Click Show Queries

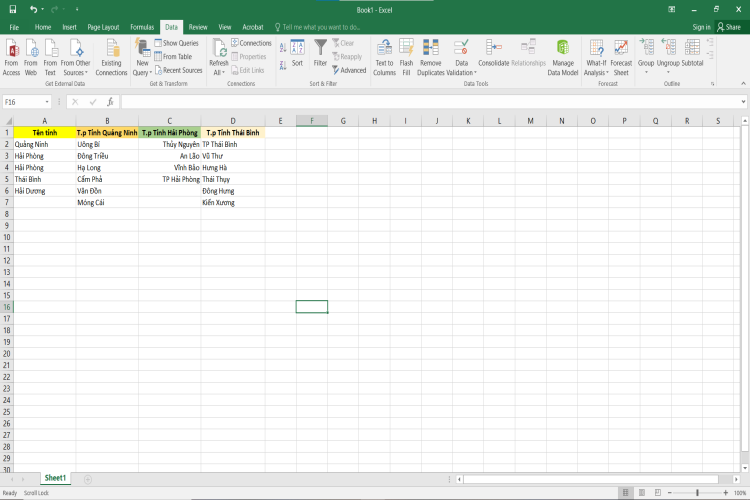(176, 43)
